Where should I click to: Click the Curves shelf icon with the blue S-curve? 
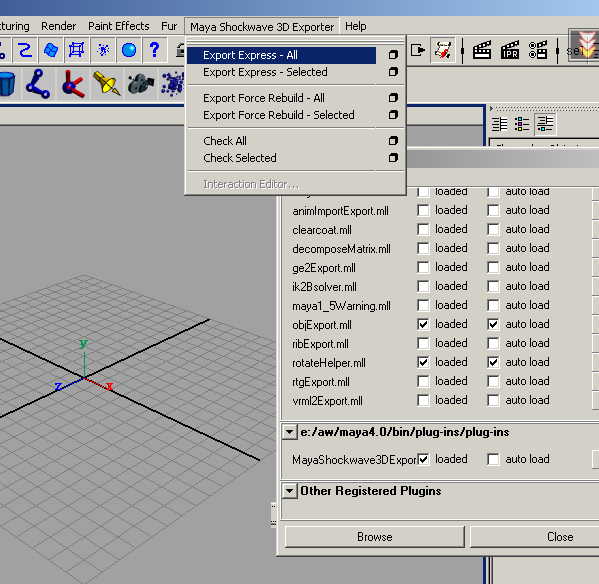(x=25, y=50)
